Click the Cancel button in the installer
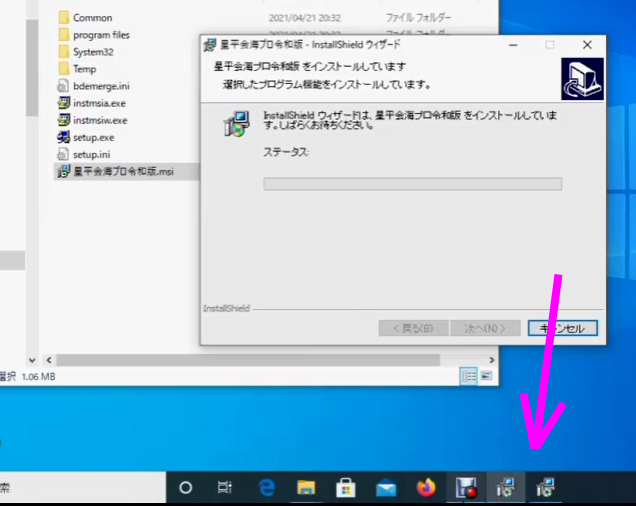 click(563, 328)
